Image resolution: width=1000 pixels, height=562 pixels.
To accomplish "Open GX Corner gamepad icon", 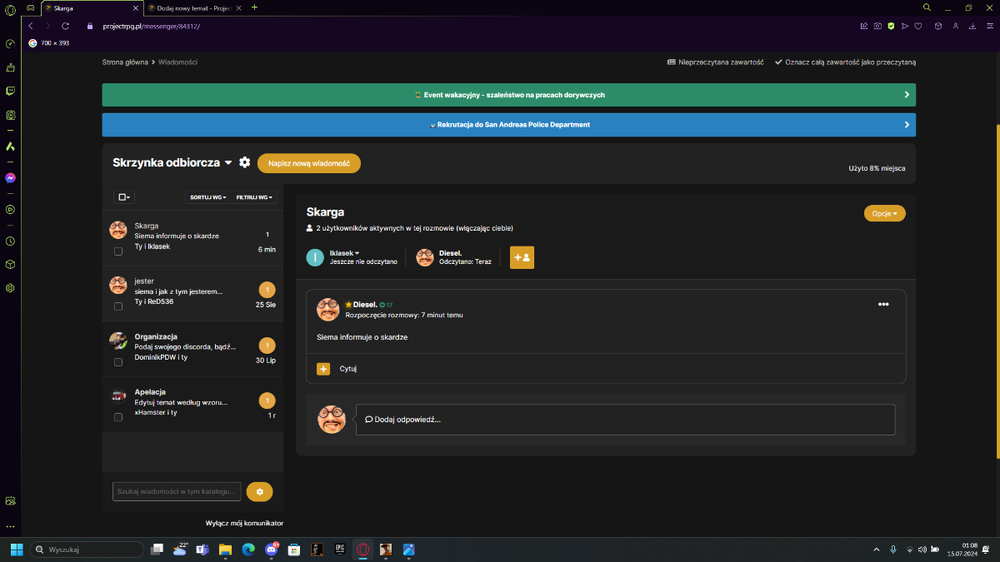I will pyautogui.click(x=30, y=8).
